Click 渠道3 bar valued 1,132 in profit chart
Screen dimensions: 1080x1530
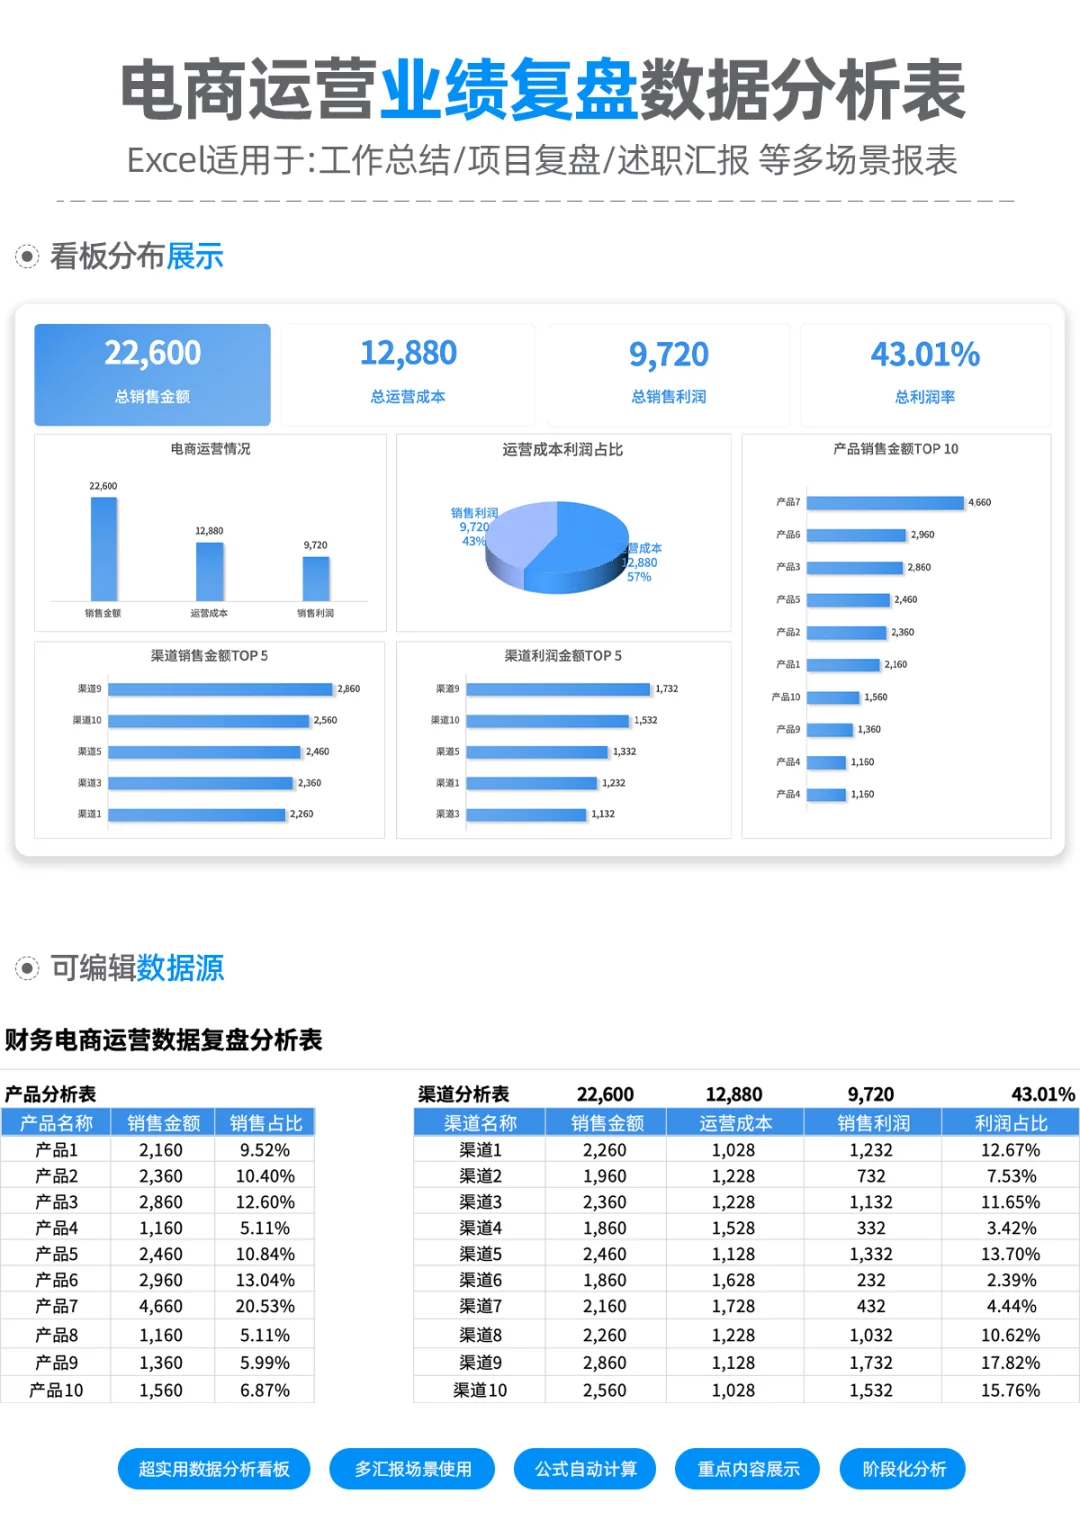pos(526,814)
